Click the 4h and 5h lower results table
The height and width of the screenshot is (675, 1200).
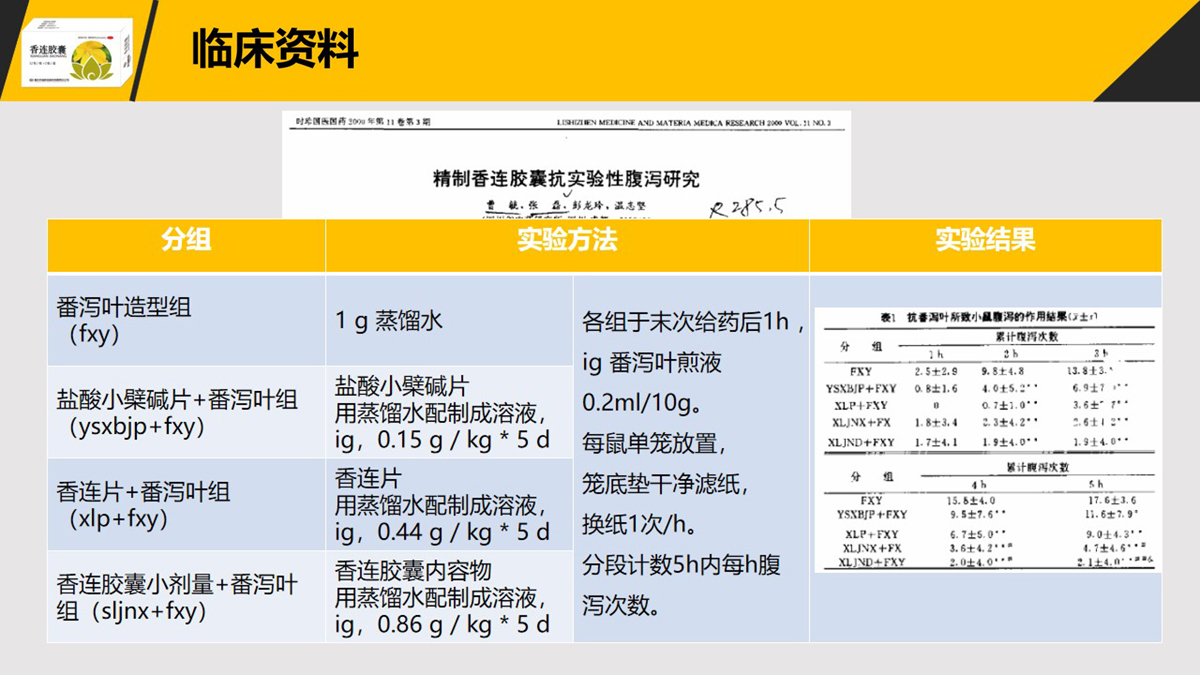986,515
